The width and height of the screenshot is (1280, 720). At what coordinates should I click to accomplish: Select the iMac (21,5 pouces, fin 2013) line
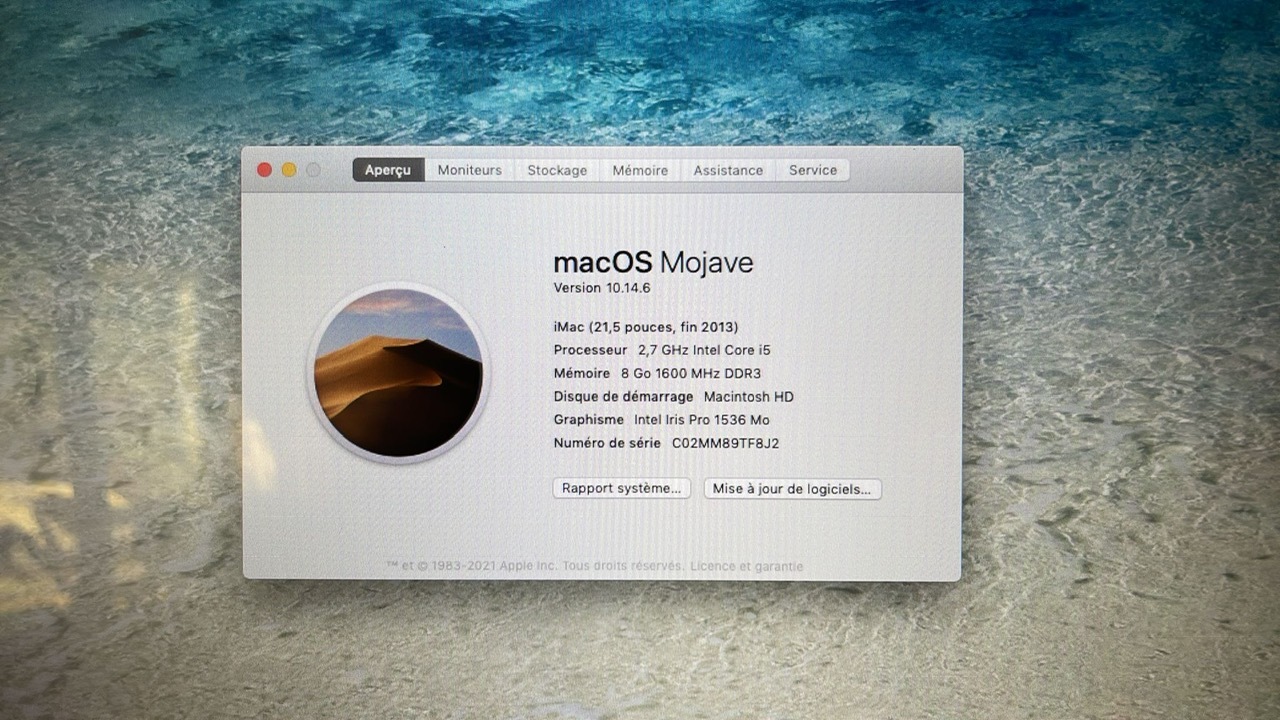coord(646,327)
